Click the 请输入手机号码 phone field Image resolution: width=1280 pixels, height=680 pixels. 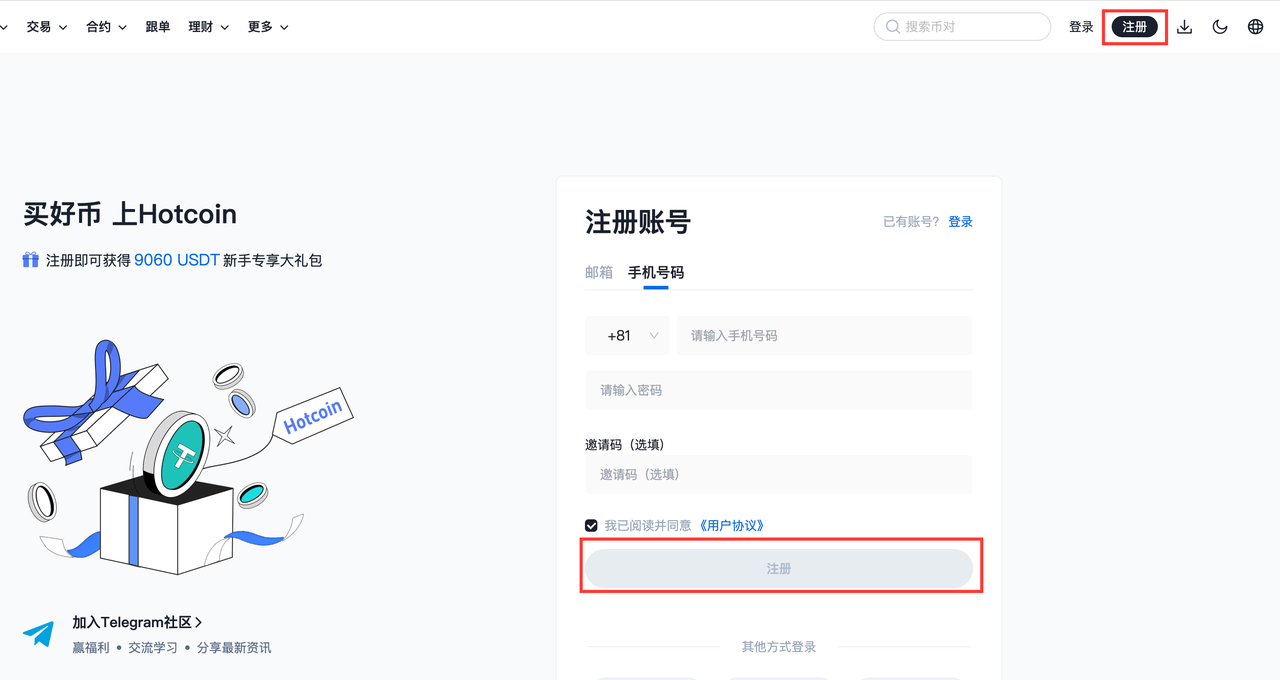pyautogui.click(x=823, y=336)
